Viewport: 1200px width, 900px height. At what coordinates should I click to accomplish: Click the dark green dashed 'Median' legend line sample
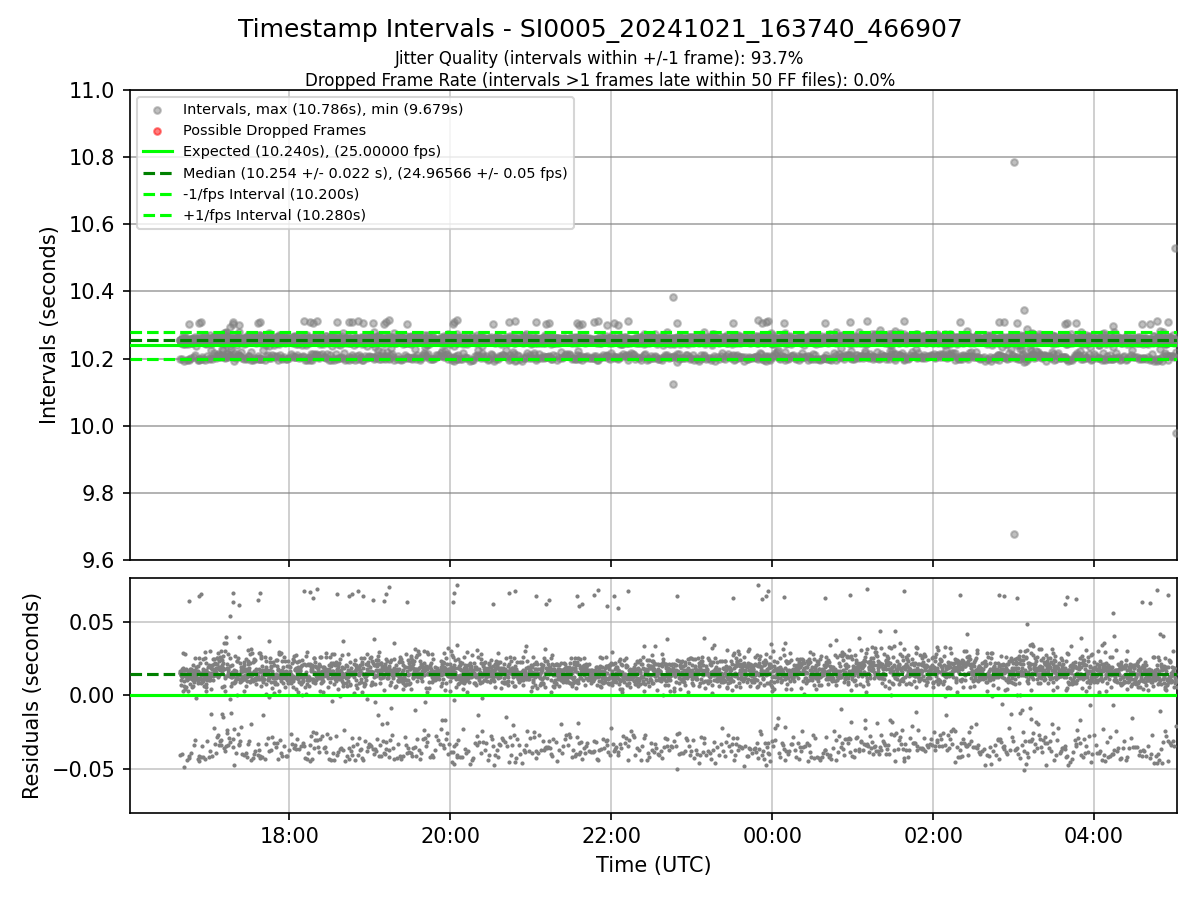158,173
